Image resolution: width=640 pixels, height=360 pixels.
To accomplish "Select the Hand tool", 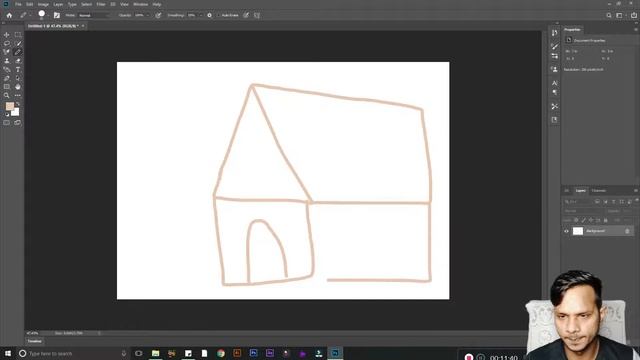I will (18, 87).
